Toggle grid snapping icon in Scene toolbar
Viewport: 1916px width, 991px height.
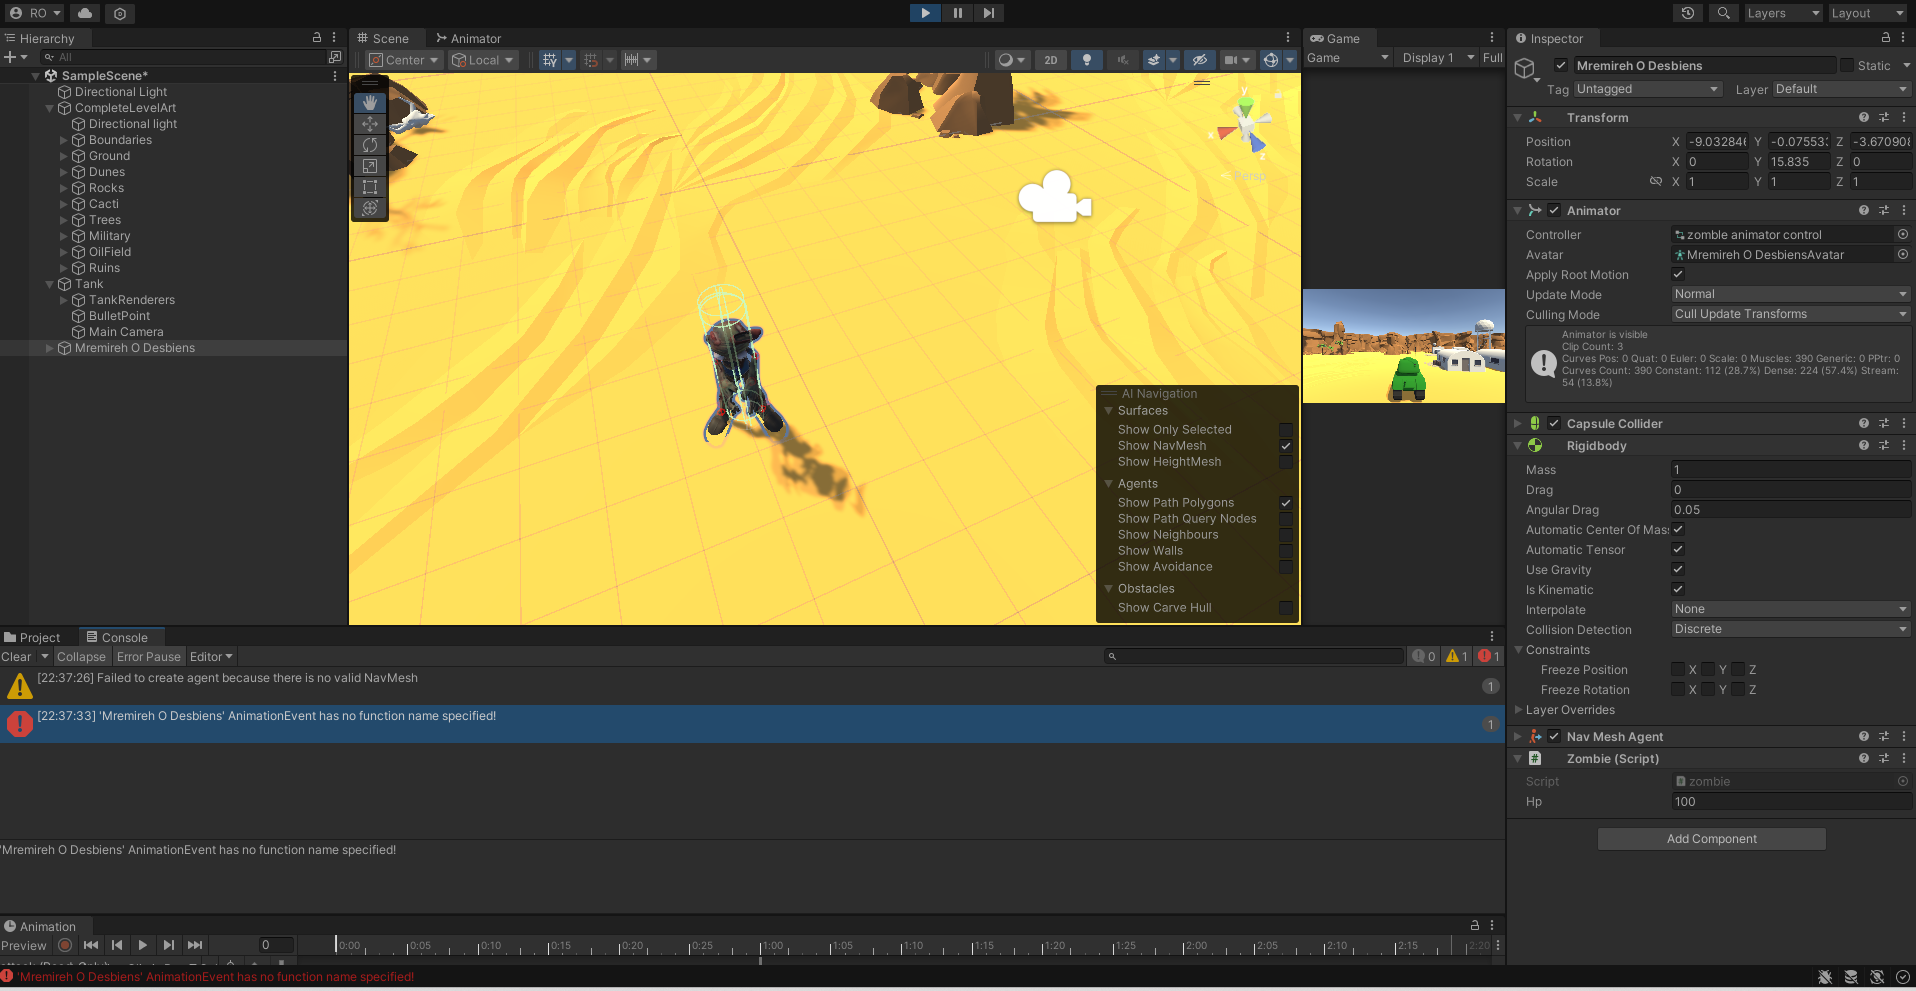pyautogui.click(x=550, y=60)
